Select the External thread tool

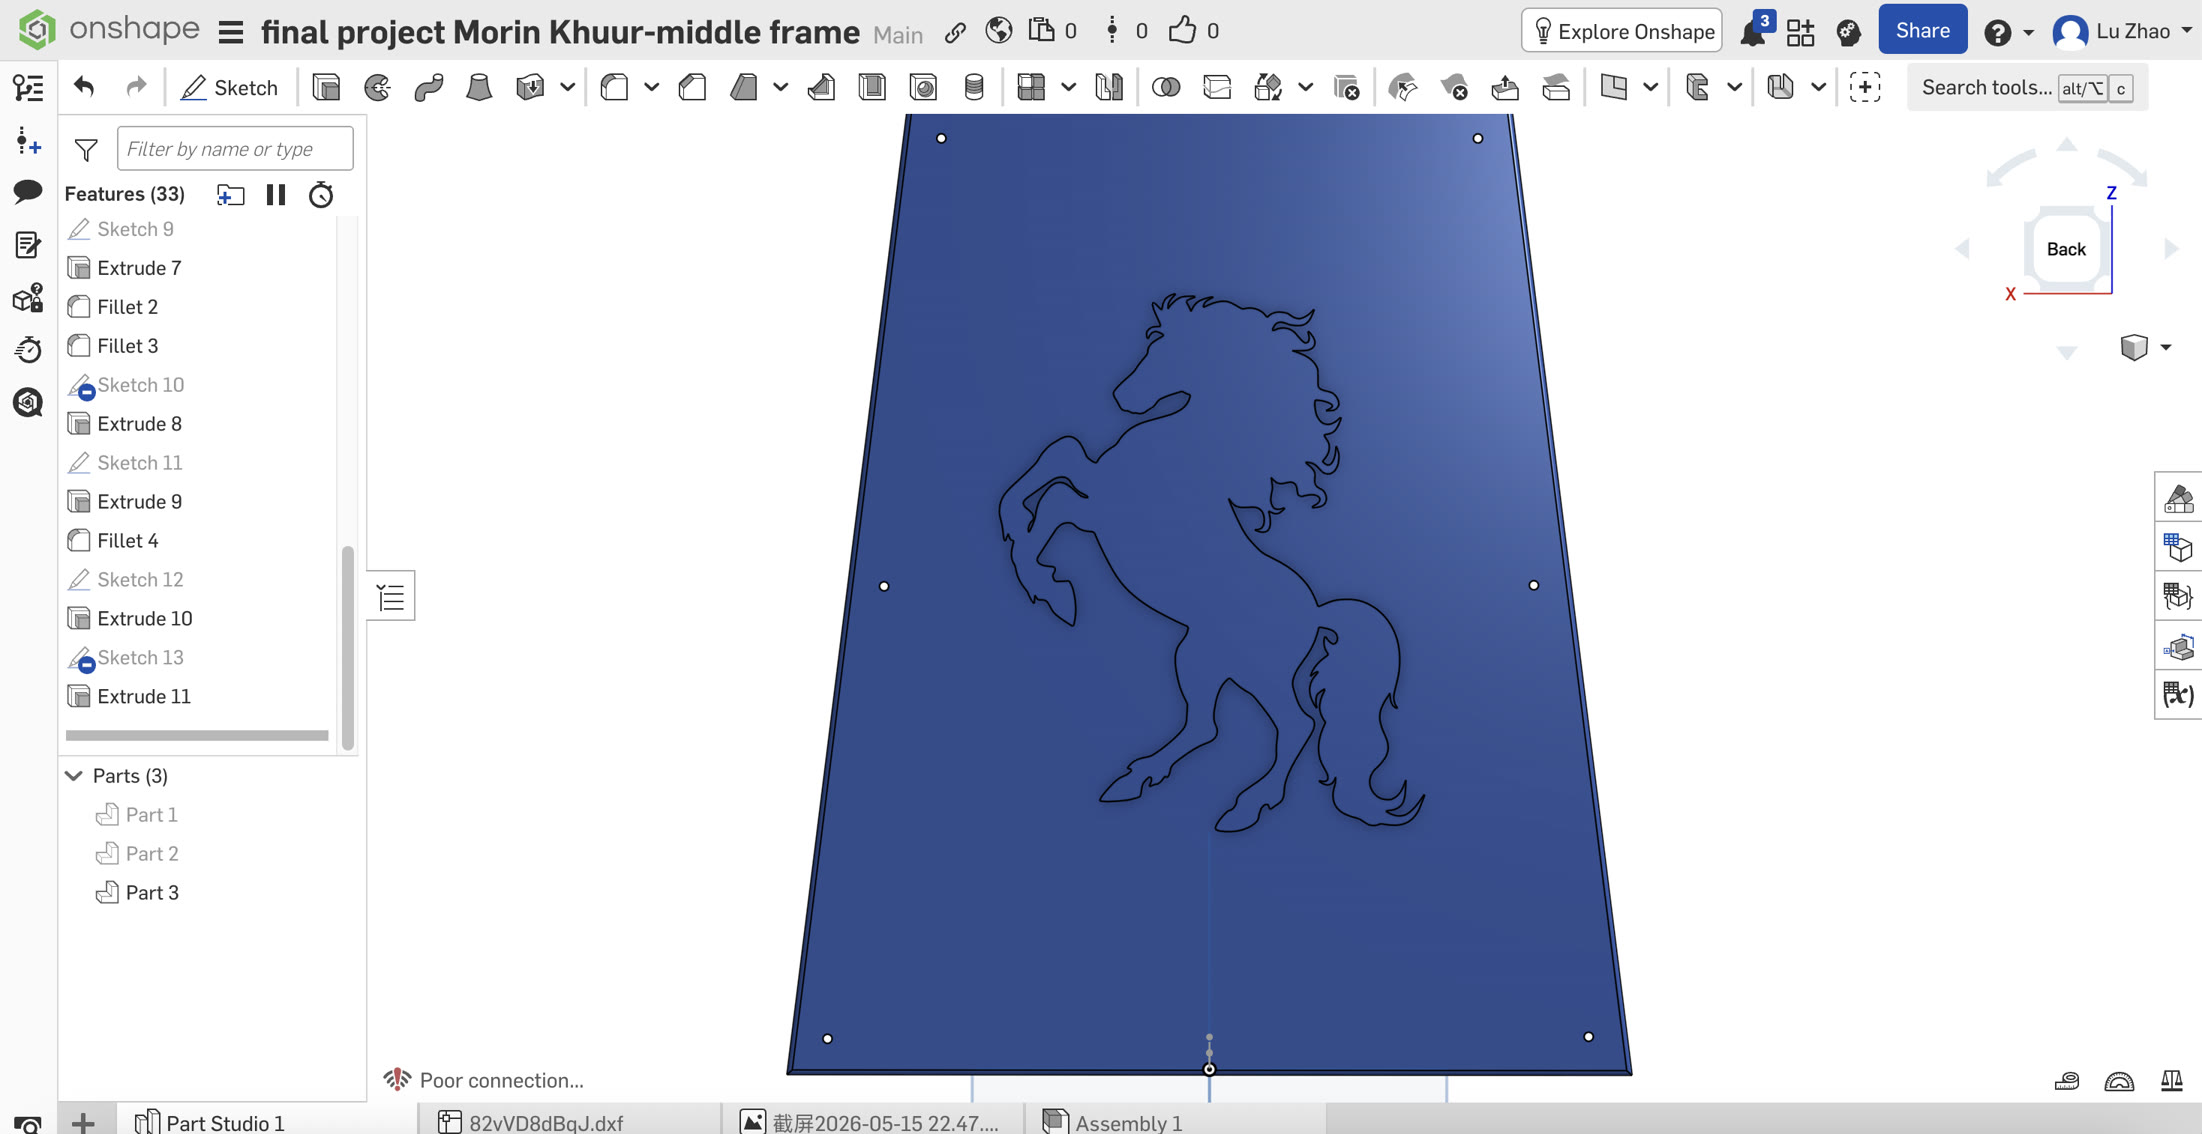point(974,87)
